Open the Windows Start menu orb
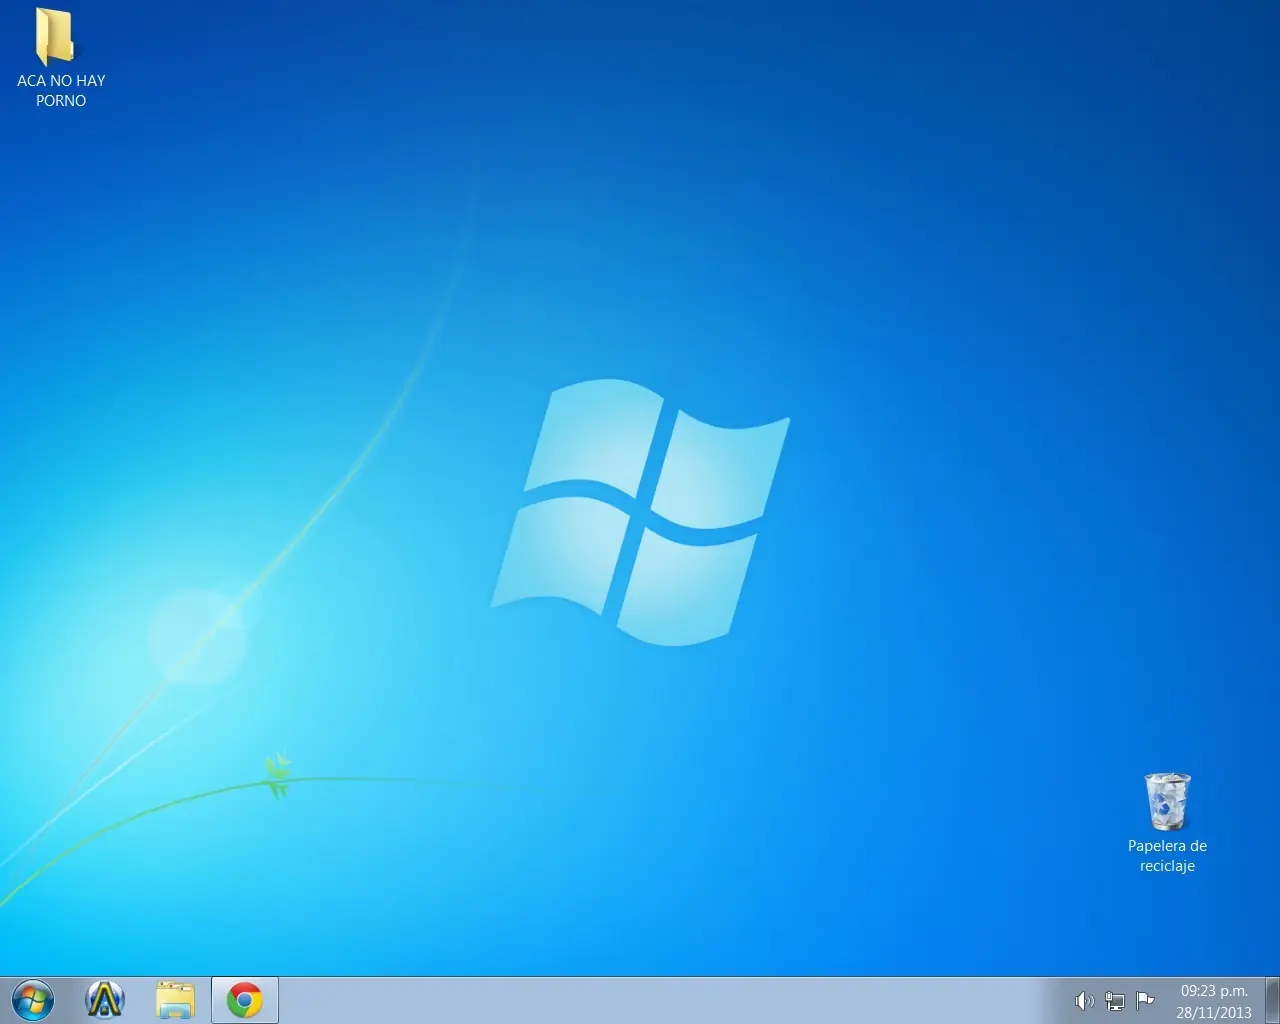The width and height of the screenshot is (1280, 1024). pos(32,1000)
